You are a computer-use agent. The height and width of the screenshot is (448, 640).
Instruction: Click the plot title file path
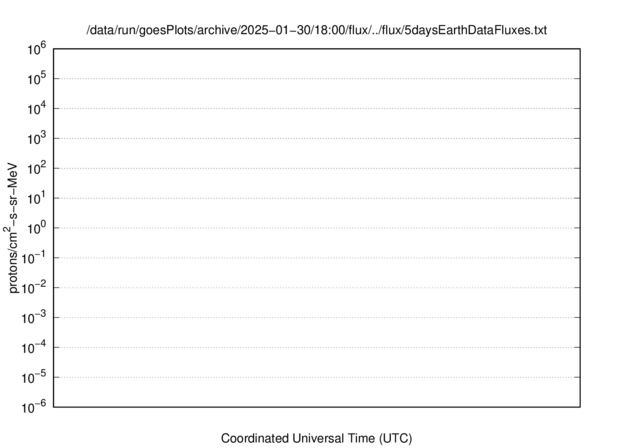(316, 30)
